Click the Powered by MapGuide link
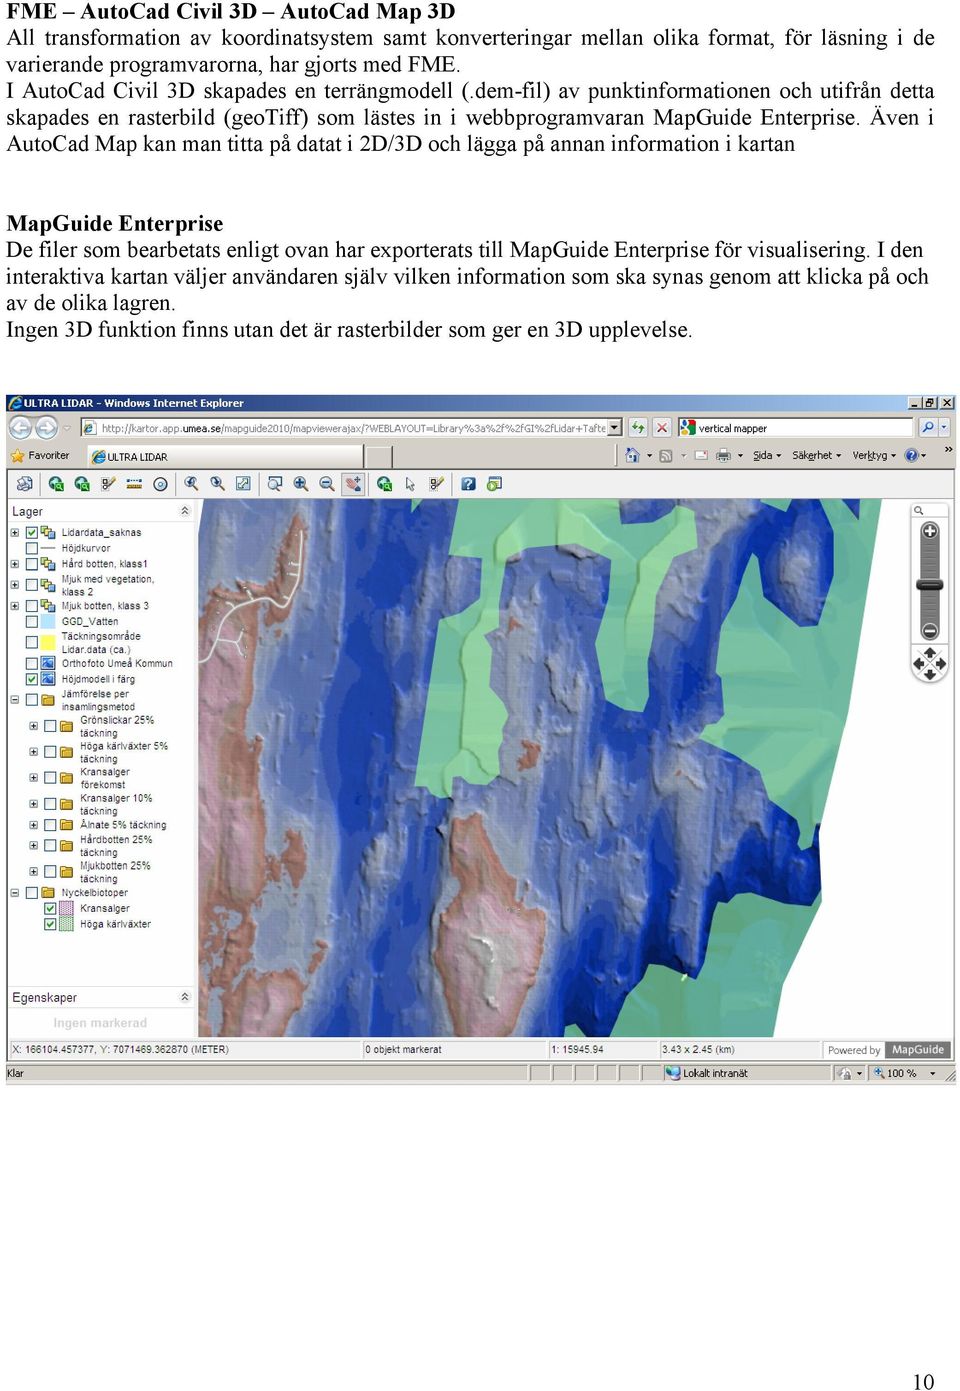This screenshot has width=960, height=1391. pos(887,1050)
